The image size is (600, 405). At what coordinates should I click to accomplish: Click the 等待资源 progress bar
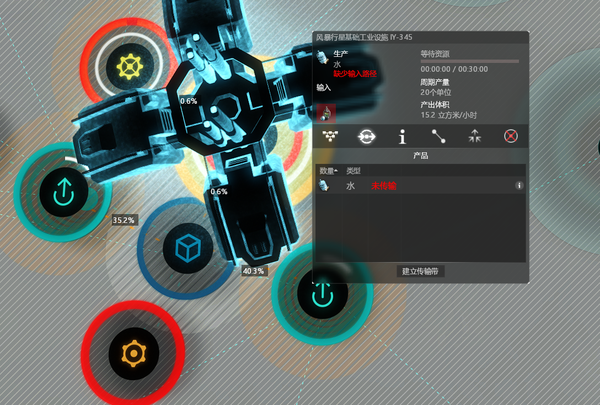470,61
